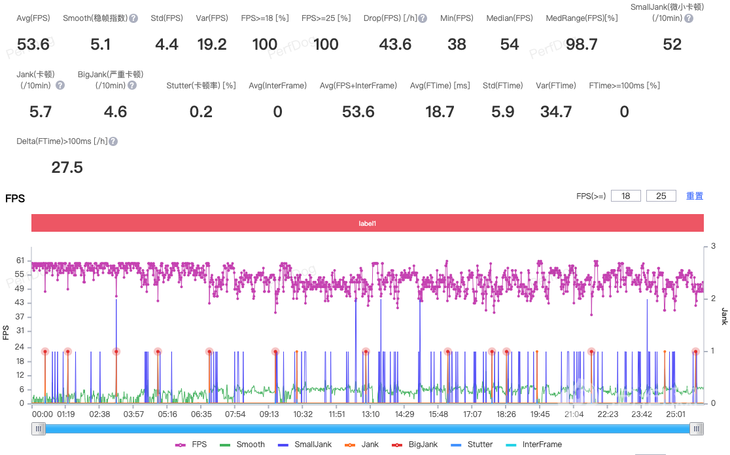The height and width of the screenshot is (455, 730).
Task: Select the red label1 bar
Action: 367,223
